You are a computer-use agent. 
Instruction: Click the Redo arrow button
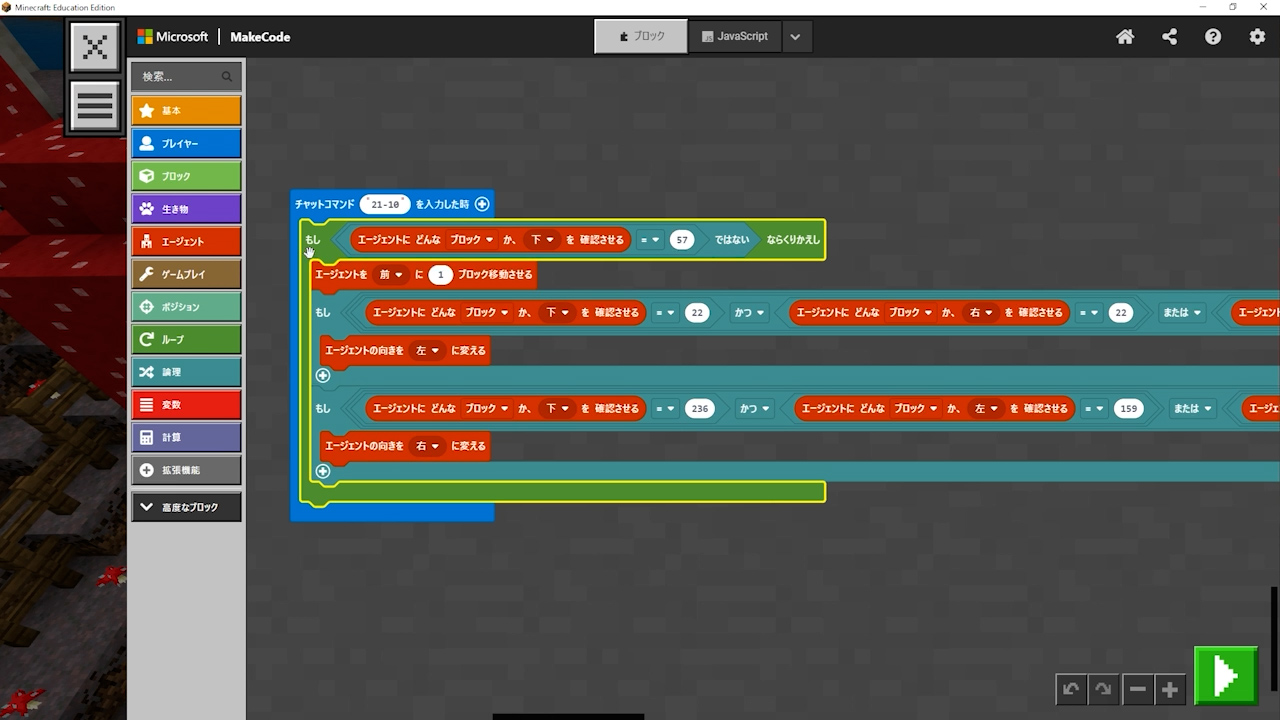tap(1103, 689)
